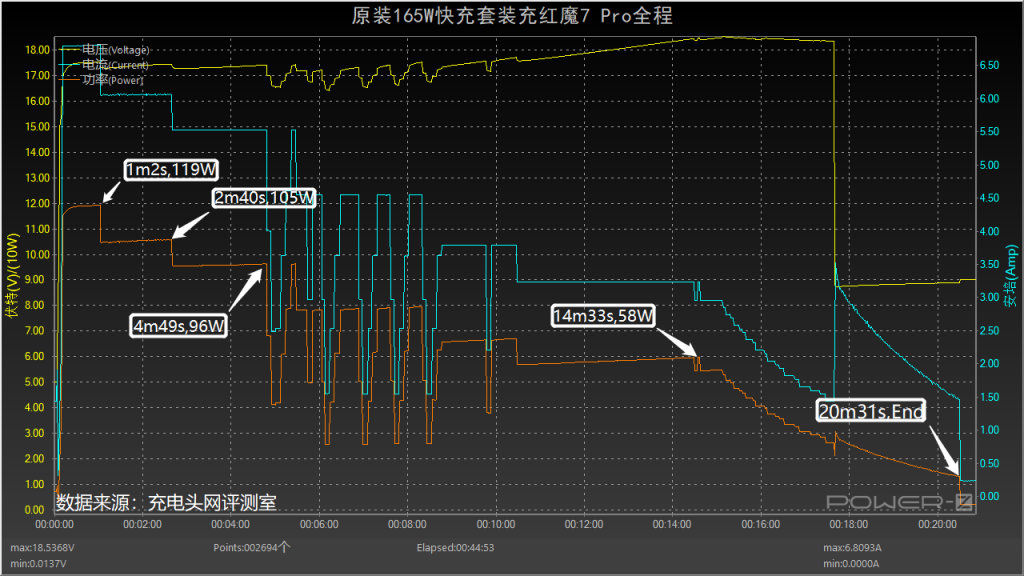
Task: Click the 10.00 voltage axis label
Action: pos(37,254)
